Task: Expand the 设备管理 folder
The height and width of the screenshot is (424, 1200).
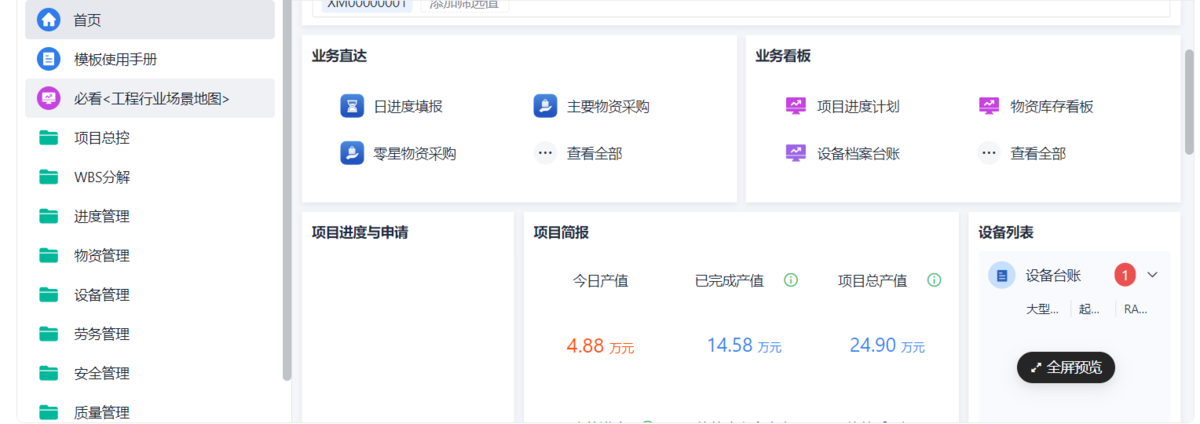Action: coord(150,295)
